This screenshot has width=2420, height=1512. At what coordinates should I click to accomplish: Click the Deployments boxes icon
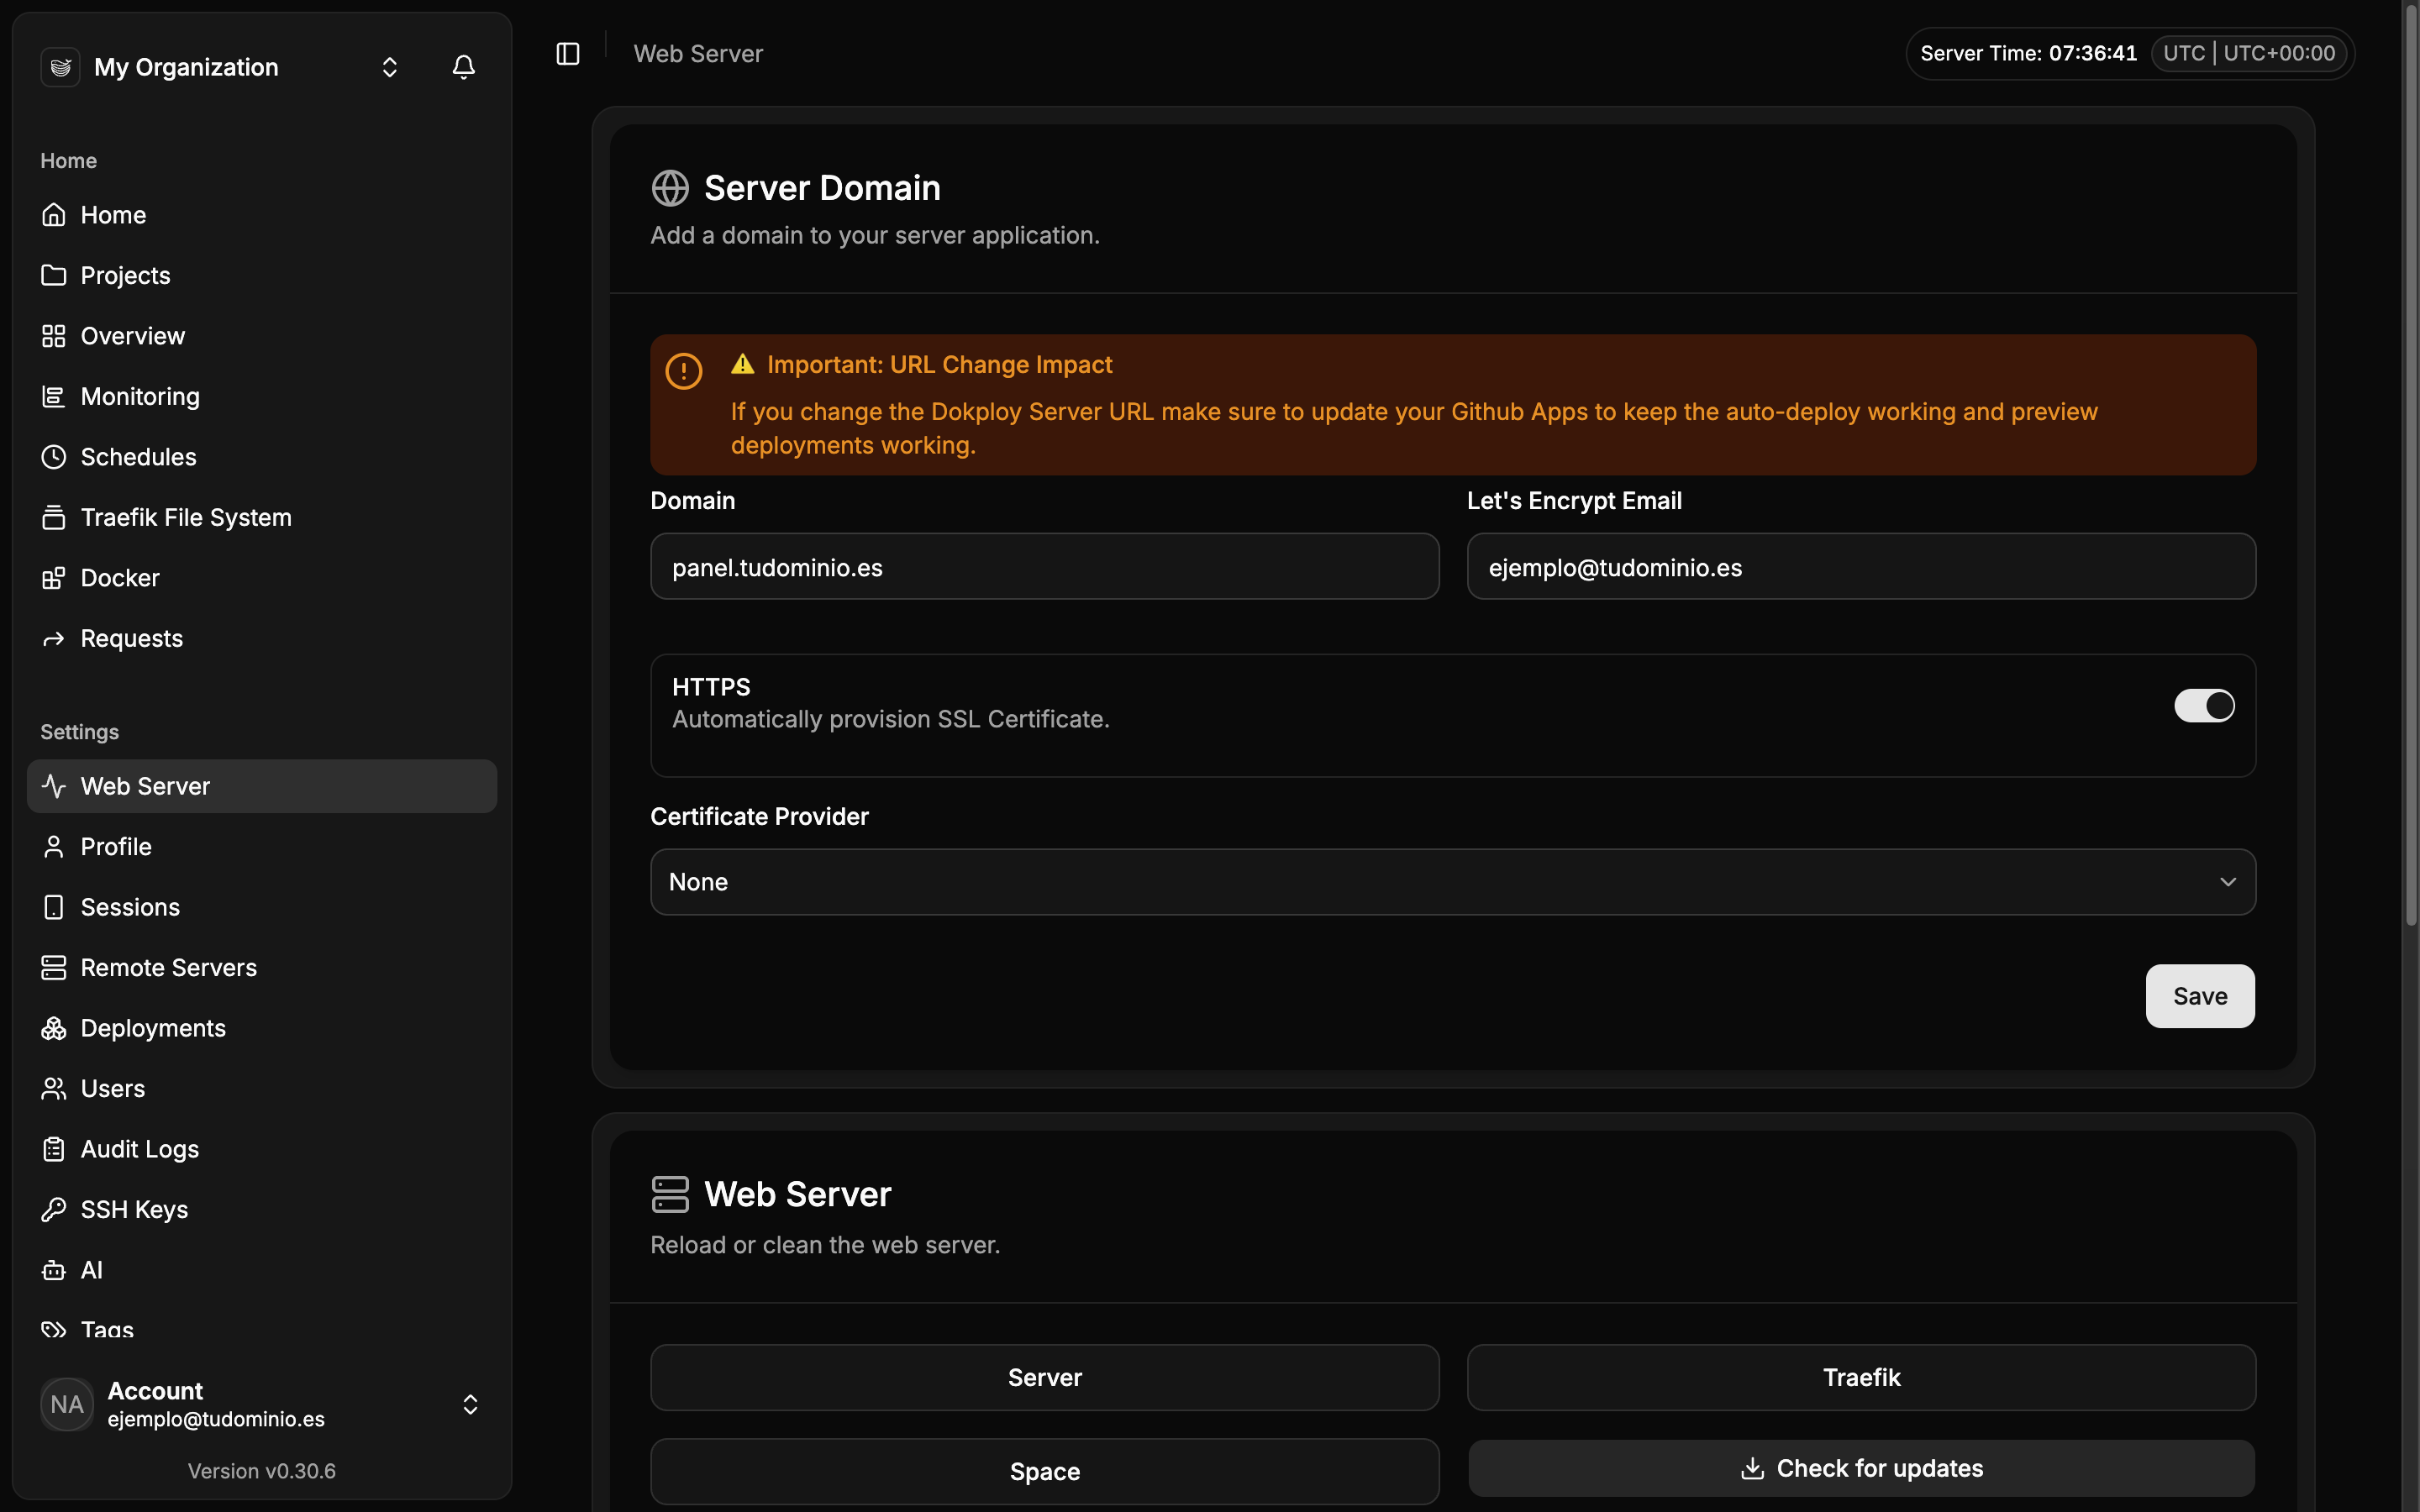[x=54, y=1028]
